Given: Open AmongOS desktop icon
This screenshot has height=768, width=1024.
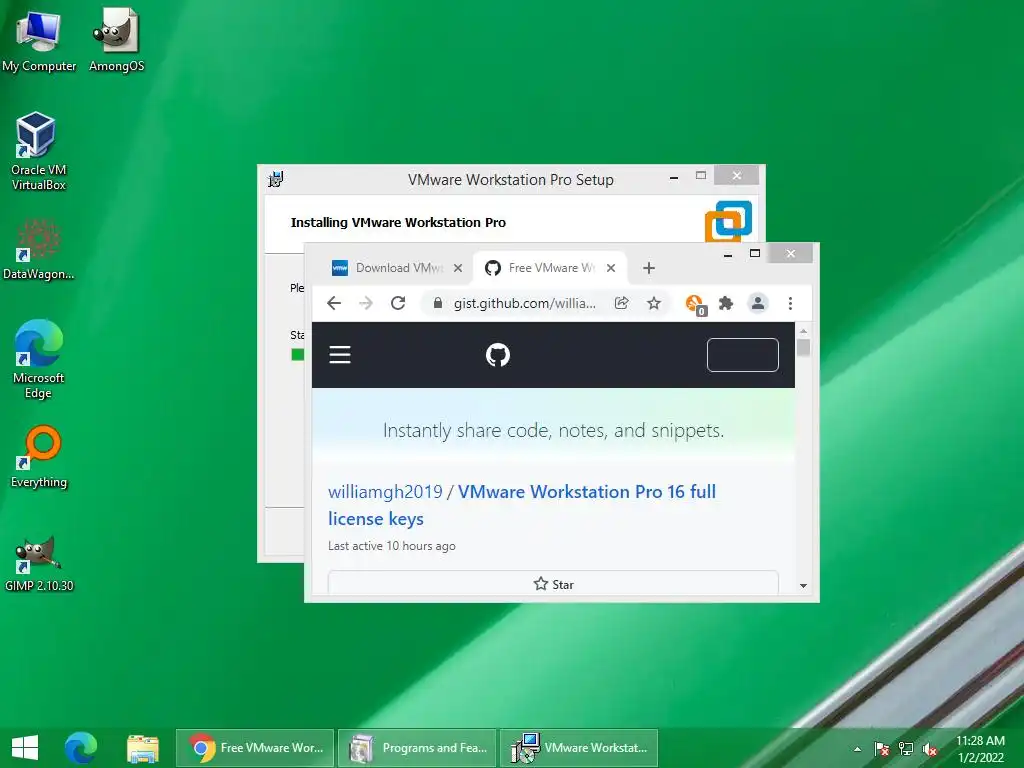Looking at the screenshot, I should 116,39.
